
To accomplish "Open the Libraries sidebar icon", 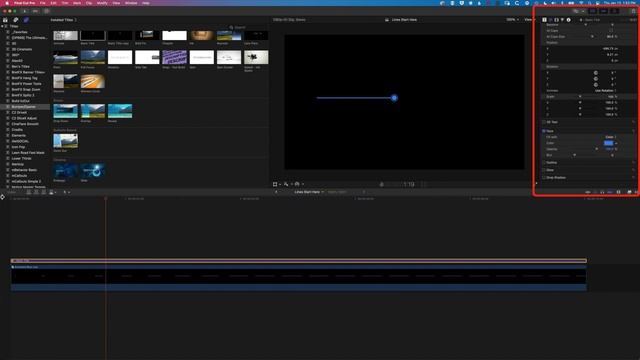I will click(x=5, y=20).
